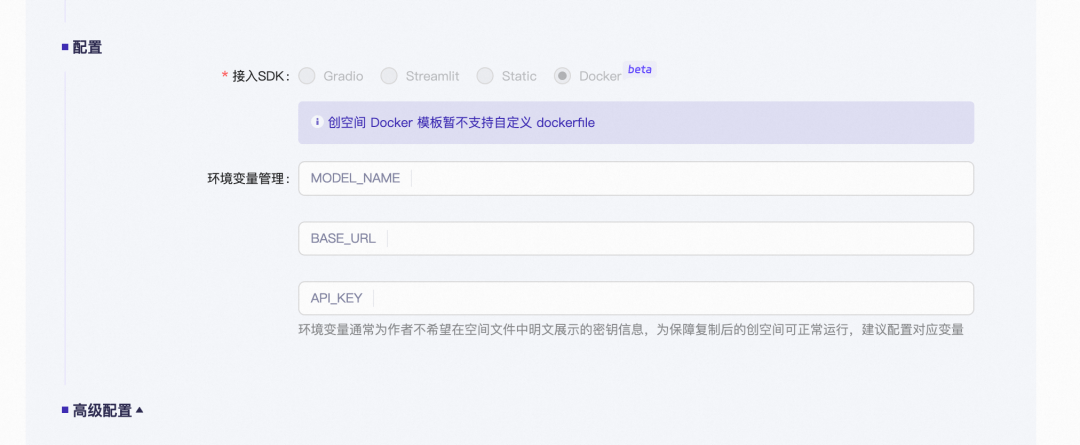Click the blue square beside 配置 heading
This screenshot has width=1080, height=445.
(x=65, y=47)
